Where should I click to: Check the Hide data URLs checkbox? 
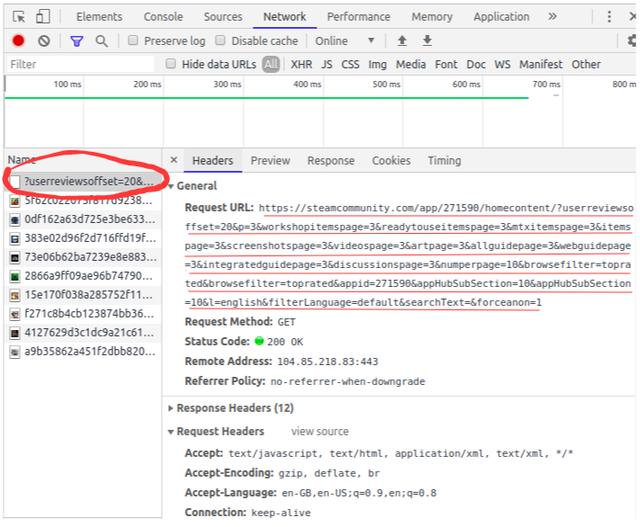pyautogui.click(x=171, y=63)
